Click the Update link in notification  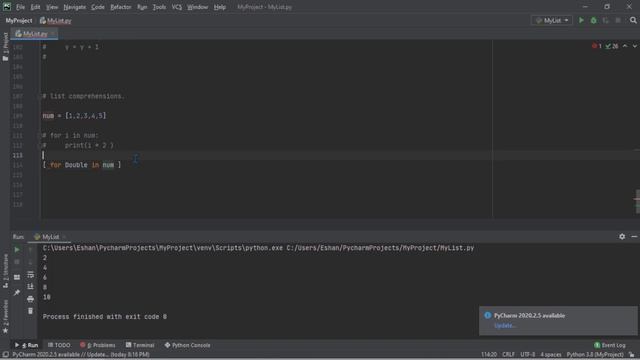coord(505,326)
